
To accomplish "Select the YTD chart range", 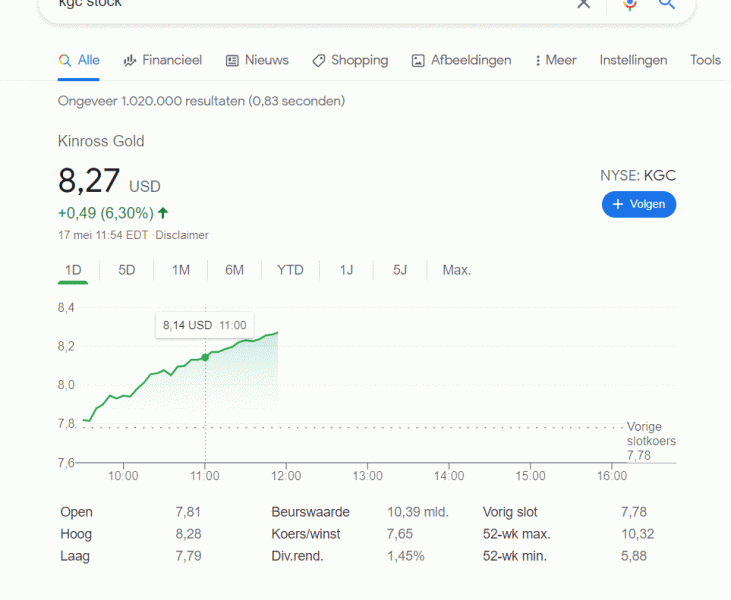I will pyautogui.click(x=290, y=270).
